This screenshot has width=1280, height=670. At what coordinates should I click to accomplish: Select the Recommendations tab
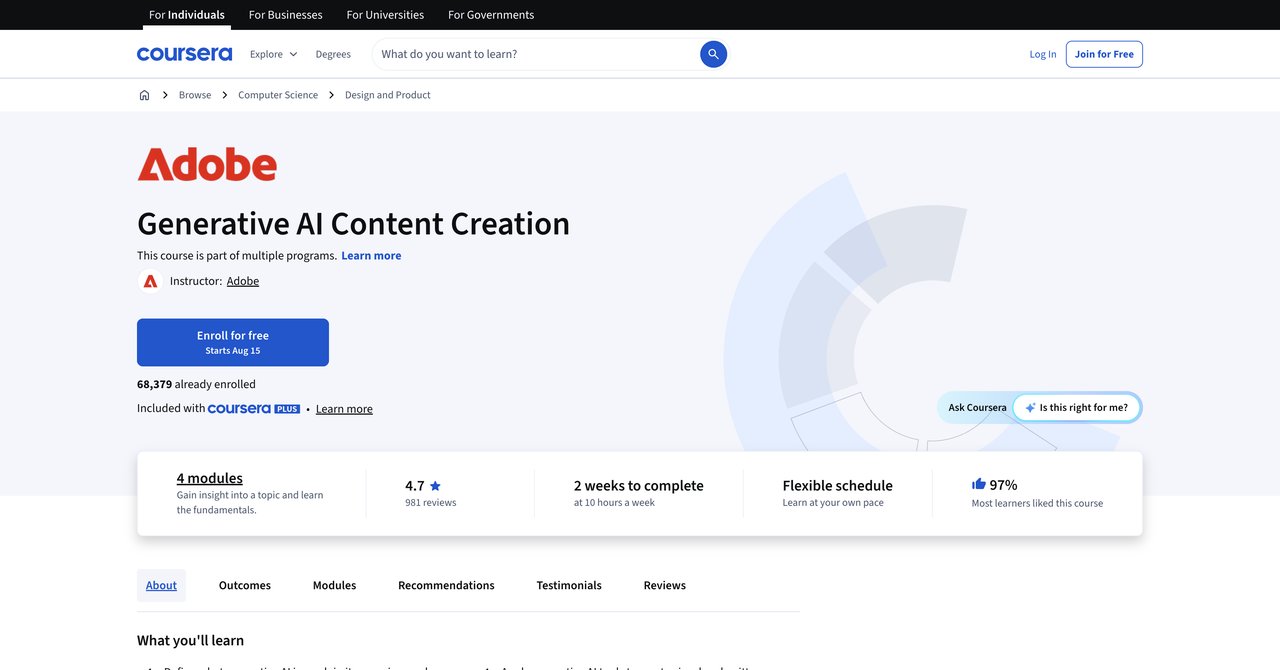(x=446, y=585)
